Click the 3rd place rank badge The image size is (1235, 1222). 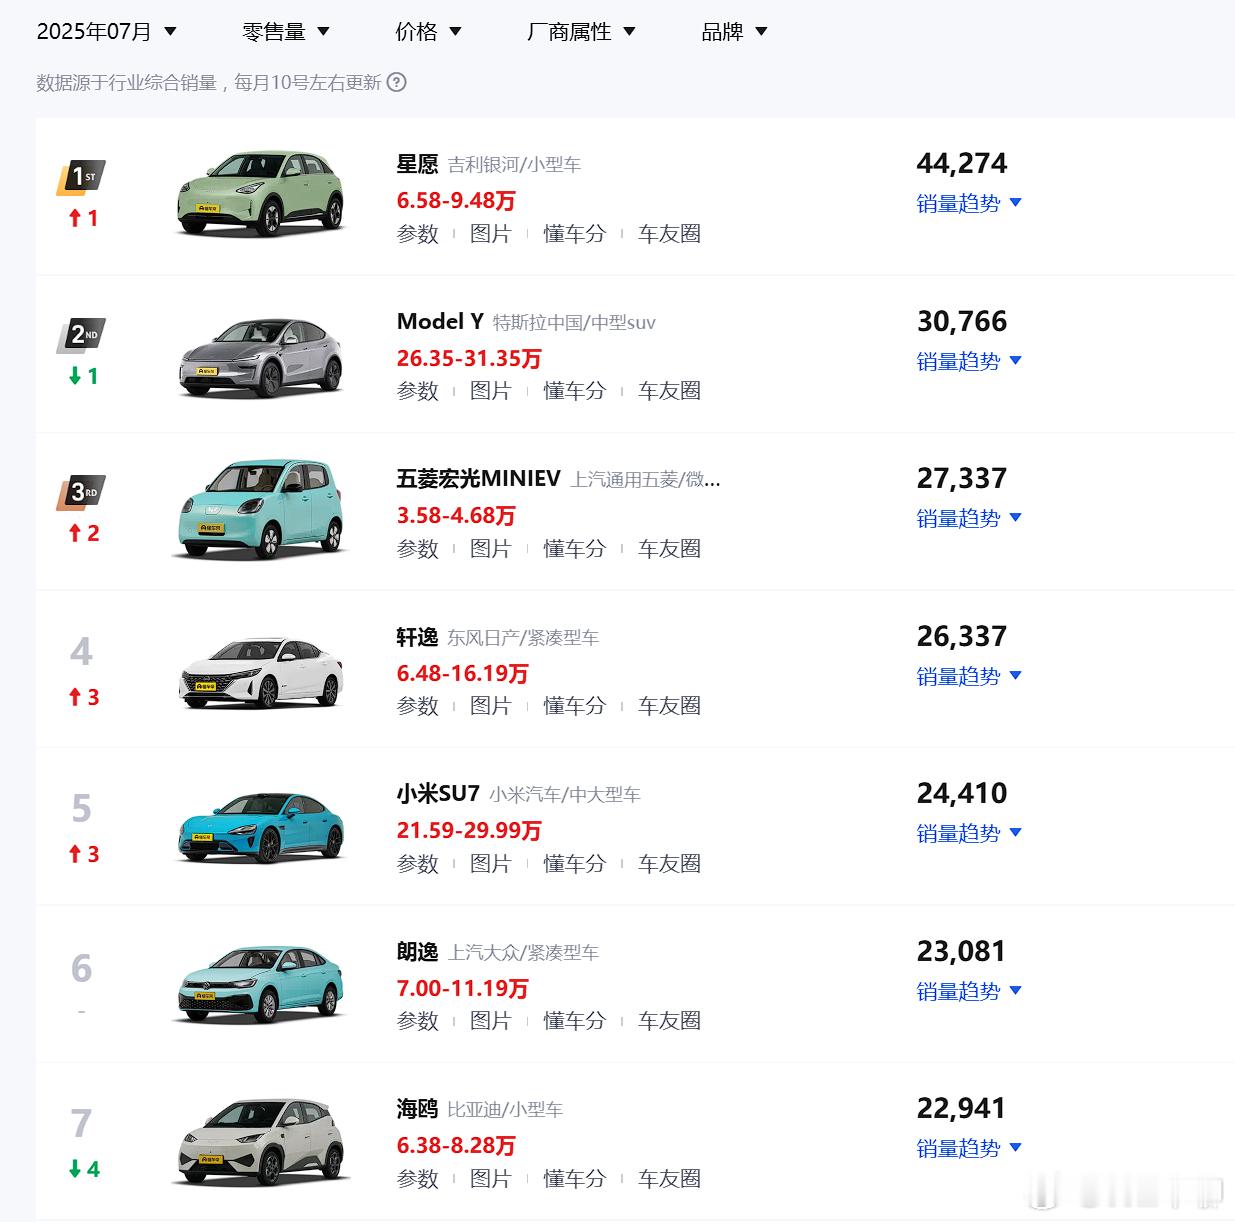[81, 493]
